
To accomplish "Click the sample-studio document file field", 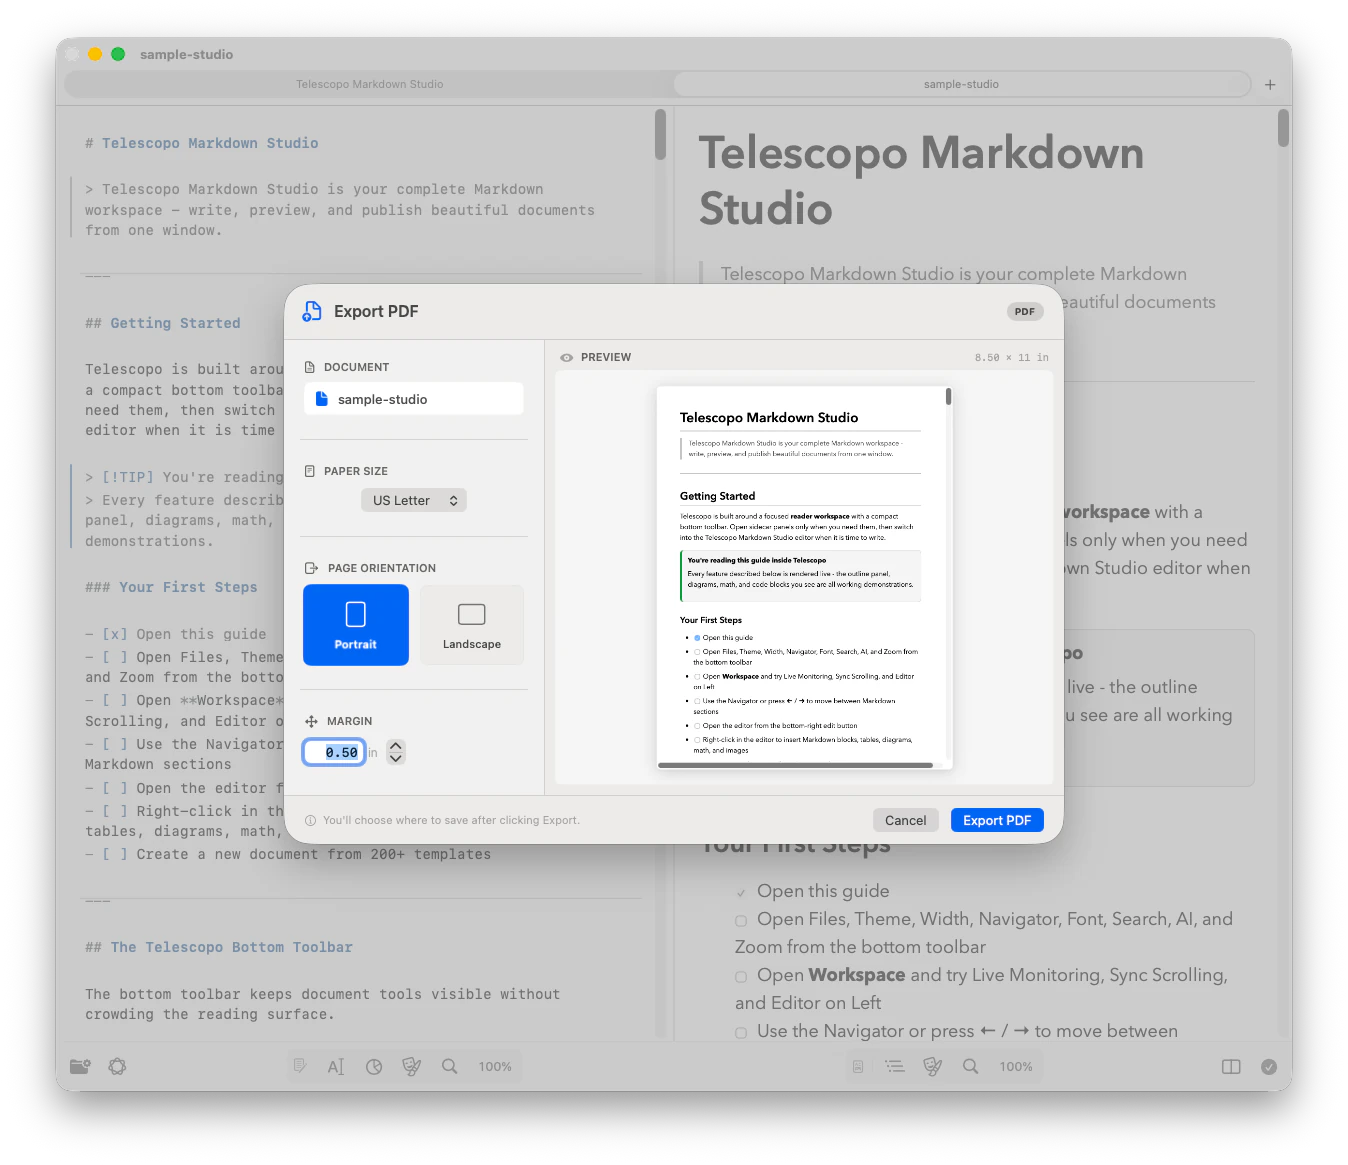I will [413, 399].
